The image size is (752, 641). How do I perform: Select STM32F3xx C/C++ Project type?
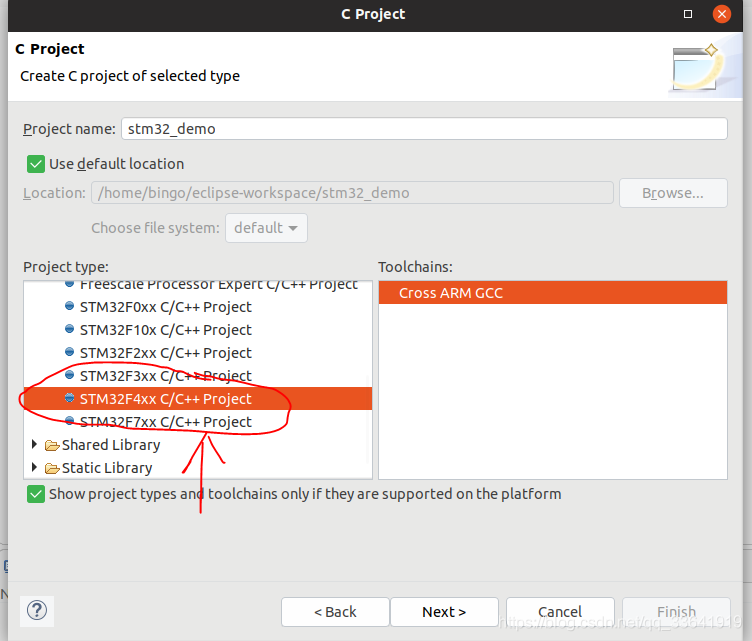click(x=165, y=376)
